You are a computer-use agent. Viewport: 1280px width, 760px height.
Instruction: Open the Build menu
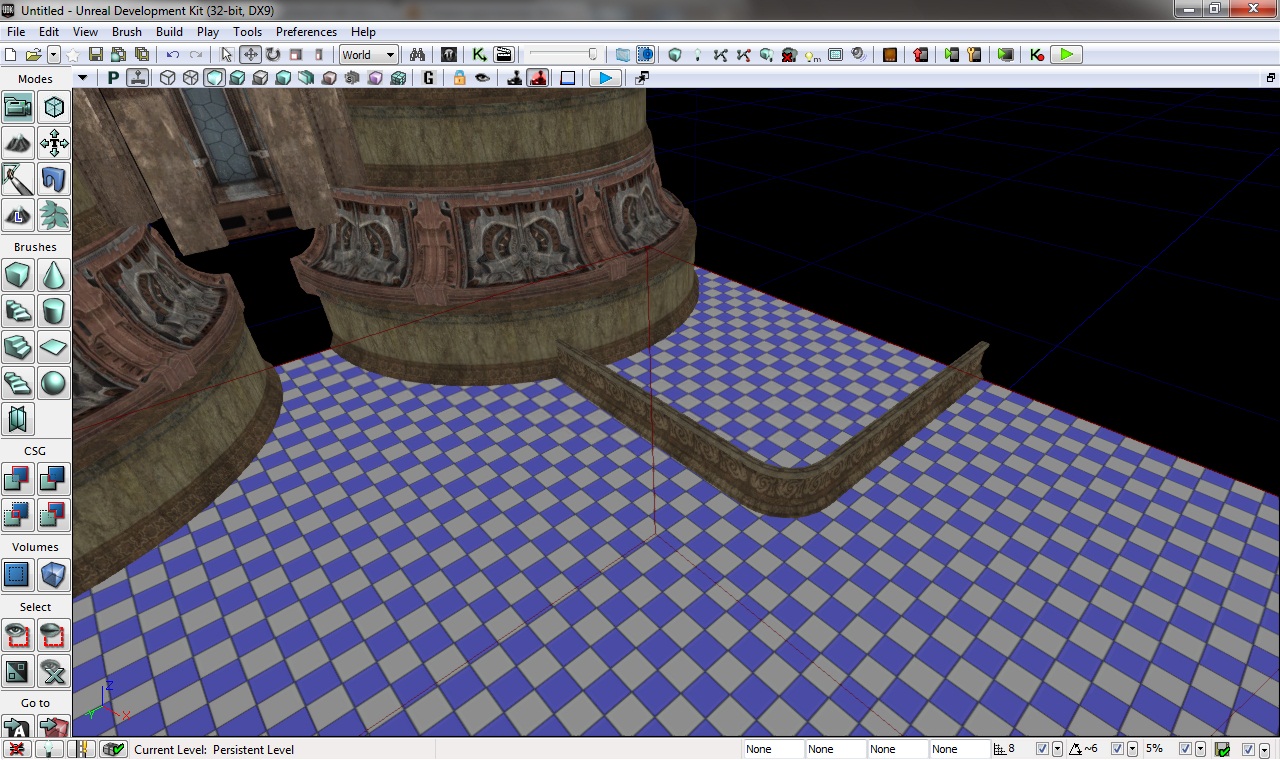(169, 32)
